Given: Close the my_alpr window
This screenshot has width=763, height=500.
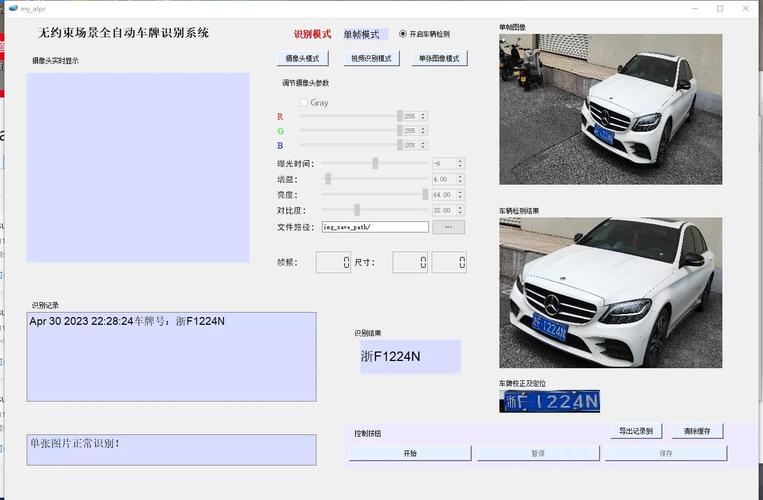Looking at the screenshot, I should [745, 8].
